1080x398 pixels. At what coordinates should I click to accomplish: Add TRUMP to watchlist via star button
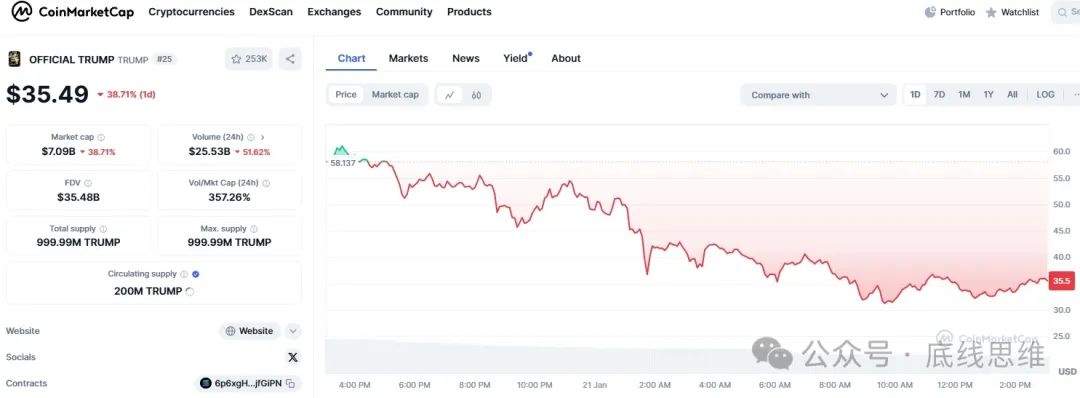pyautogui.click(x=249, y=59)
